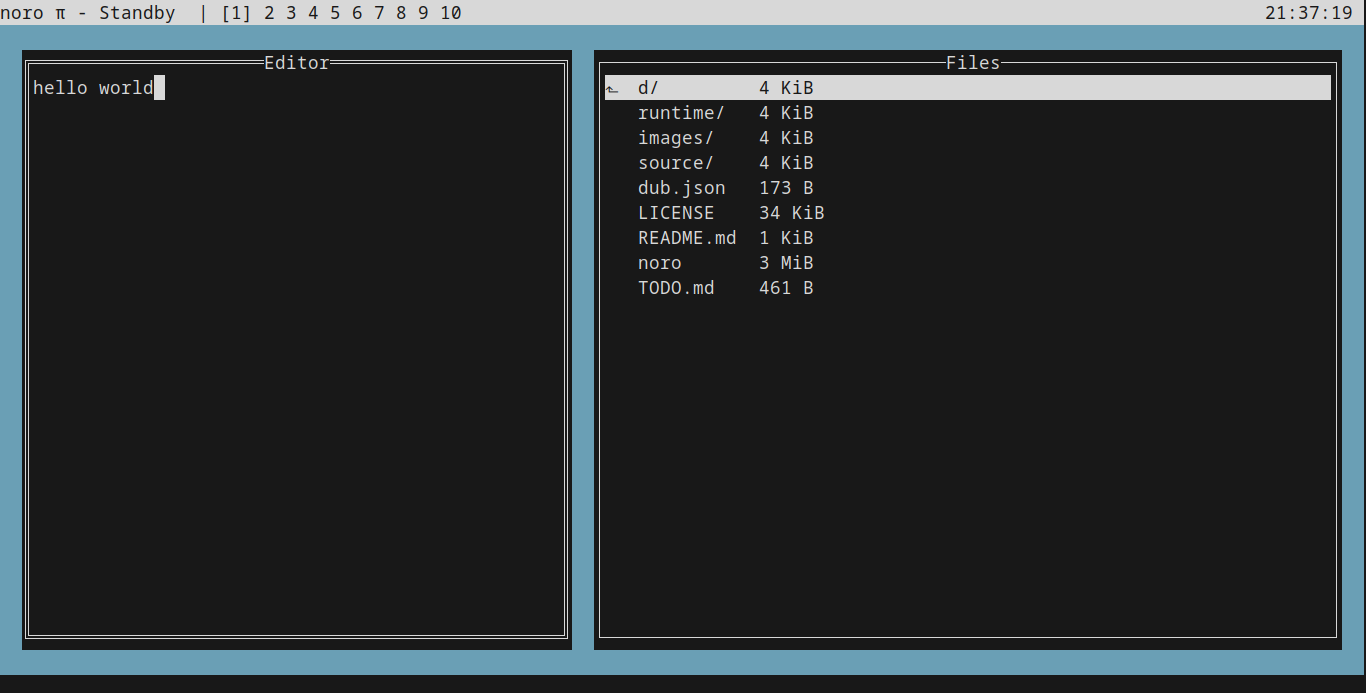Select the TODO.md file

point(676,288)
